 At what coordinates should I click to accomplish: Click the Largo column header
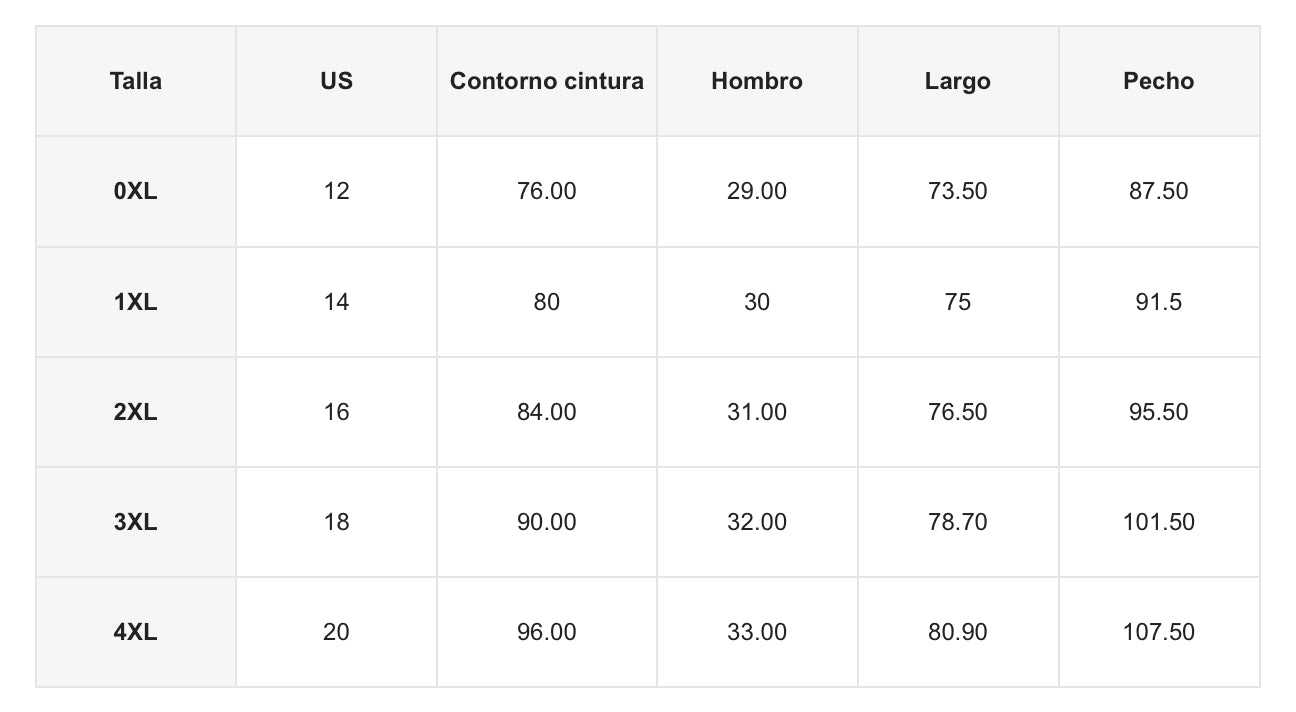(x=957, y=81)
